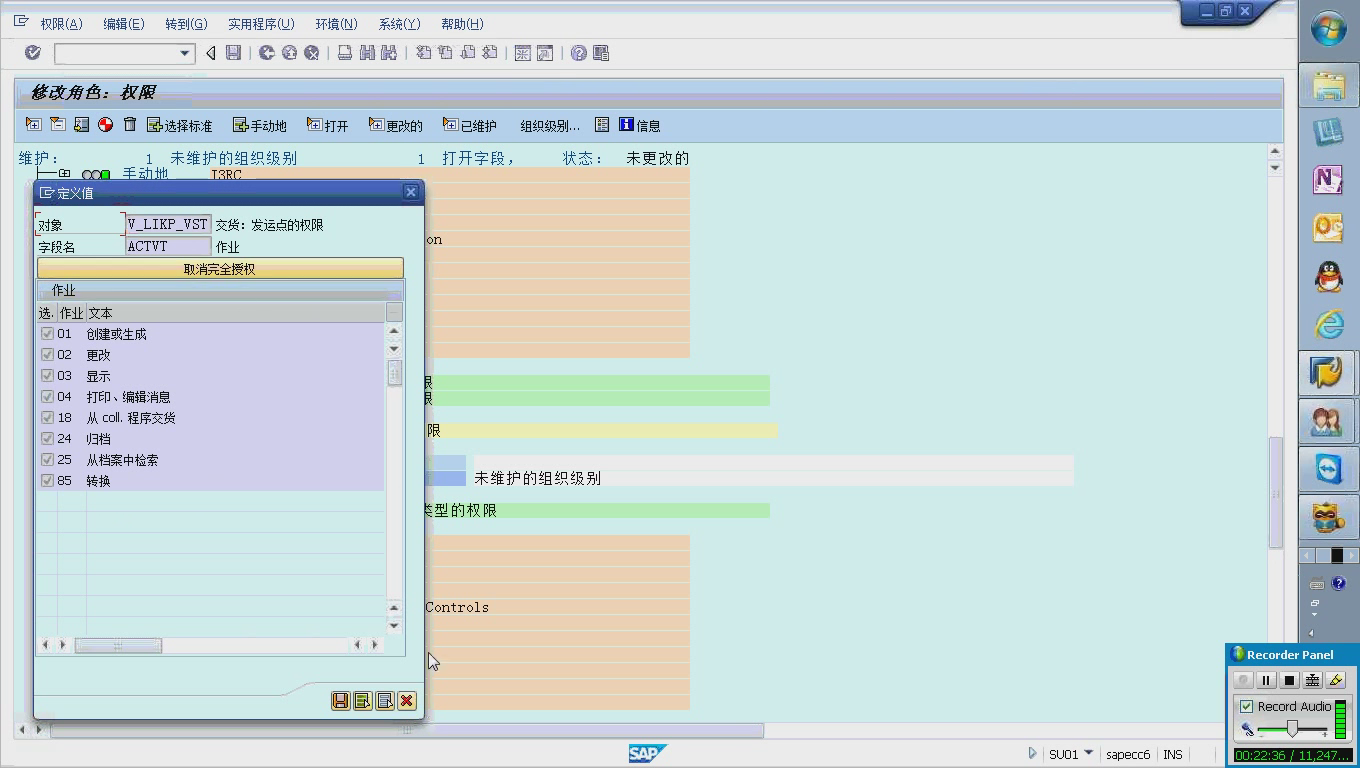Viewport: 1360px width, 768px height.
Task: Click the red X cancel icon in dialog
Action: pos(407,700)
